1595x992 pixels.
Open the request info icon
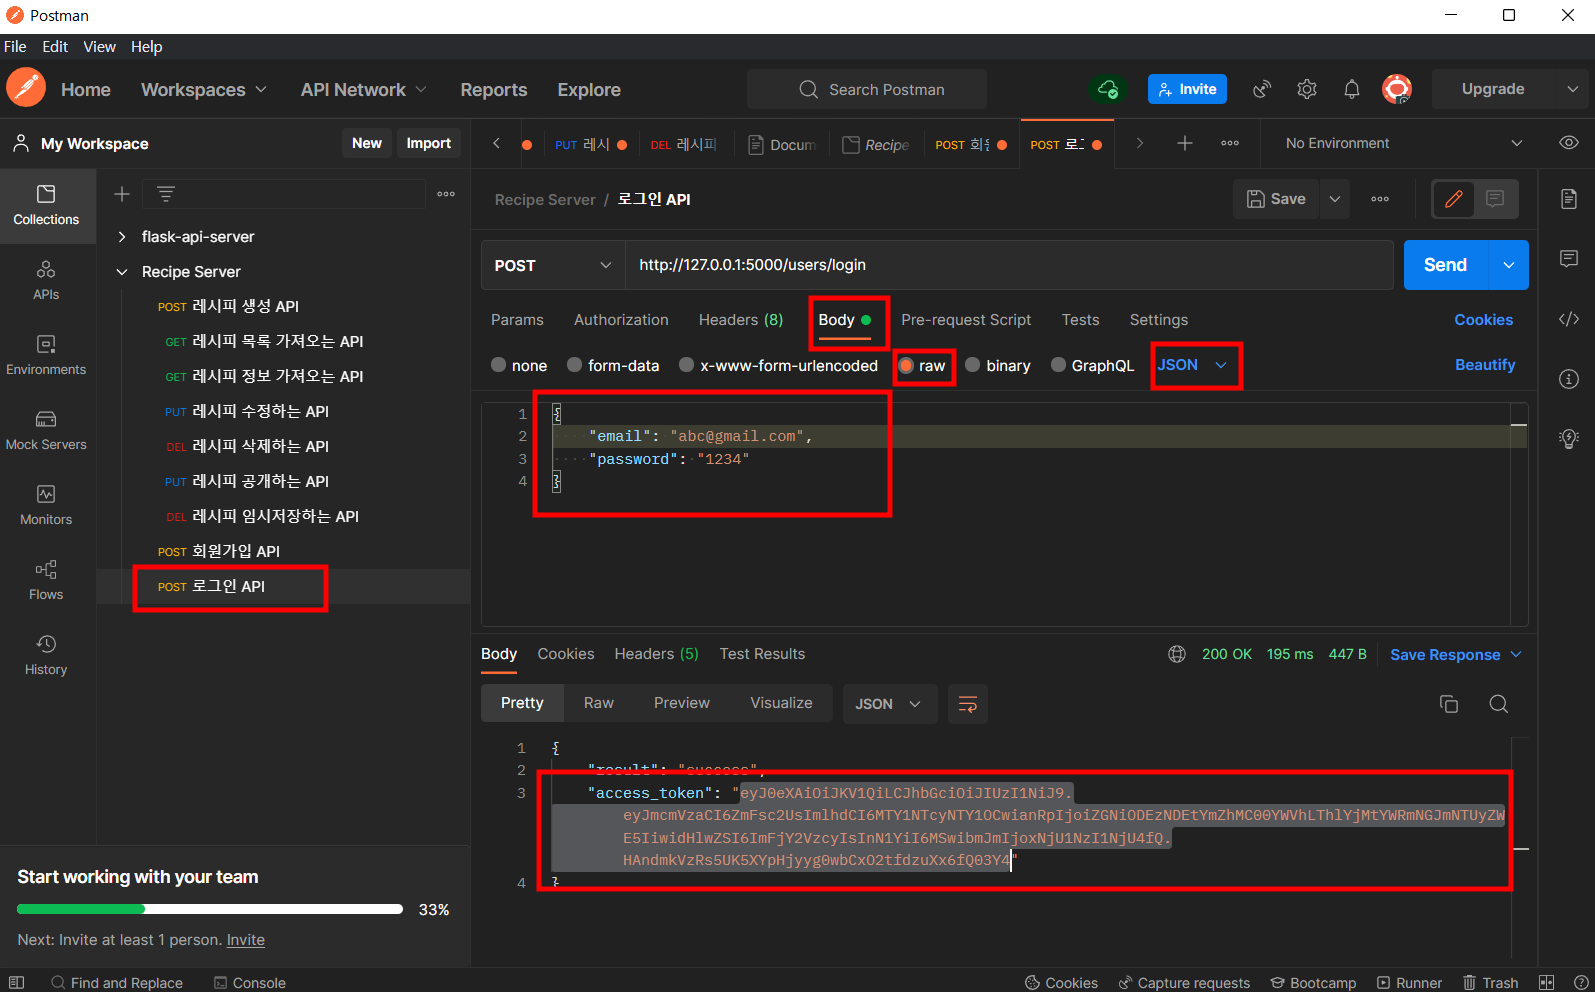click(1569, 379)
